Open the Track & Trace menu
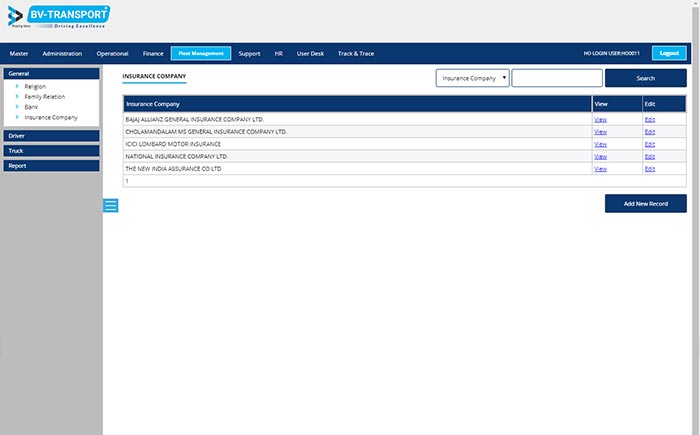The width and height of the screenshot is (700, 435). (356, 54)
